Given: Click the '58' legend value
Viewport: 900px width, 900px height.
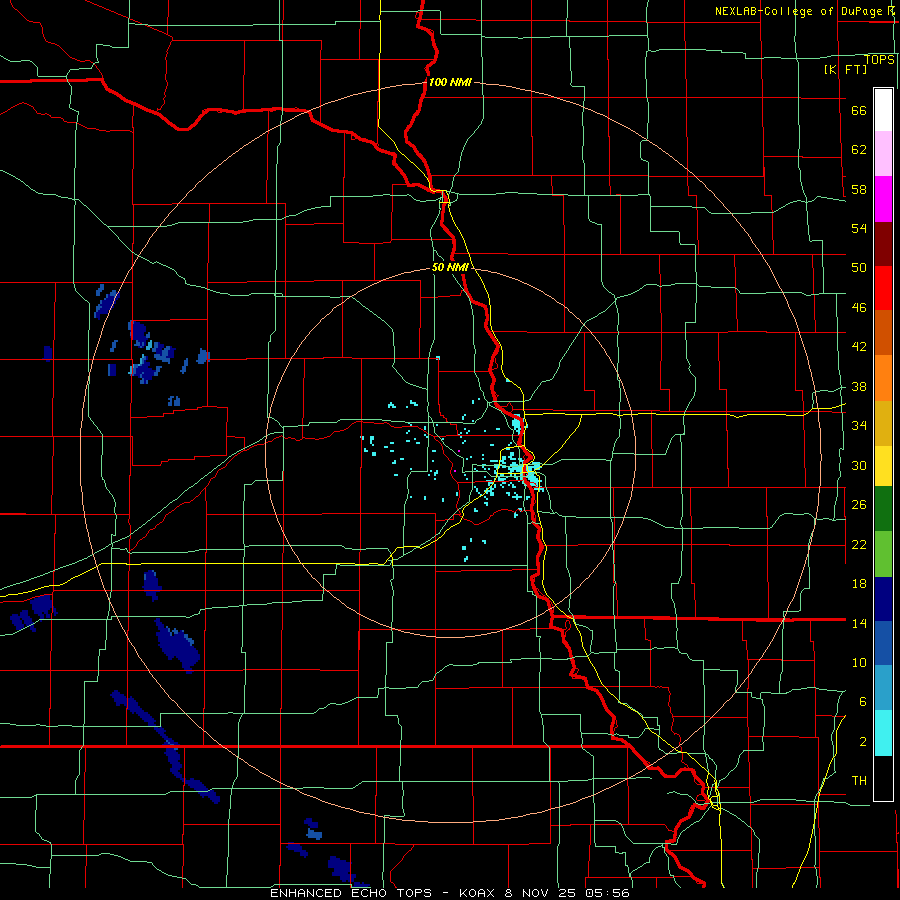Looking at the screenshot, I should click(859, 189).
